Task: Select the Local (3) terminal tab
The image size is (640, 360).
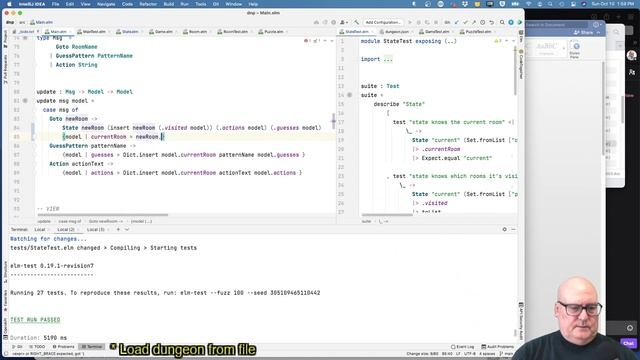Action: point(96,229)
